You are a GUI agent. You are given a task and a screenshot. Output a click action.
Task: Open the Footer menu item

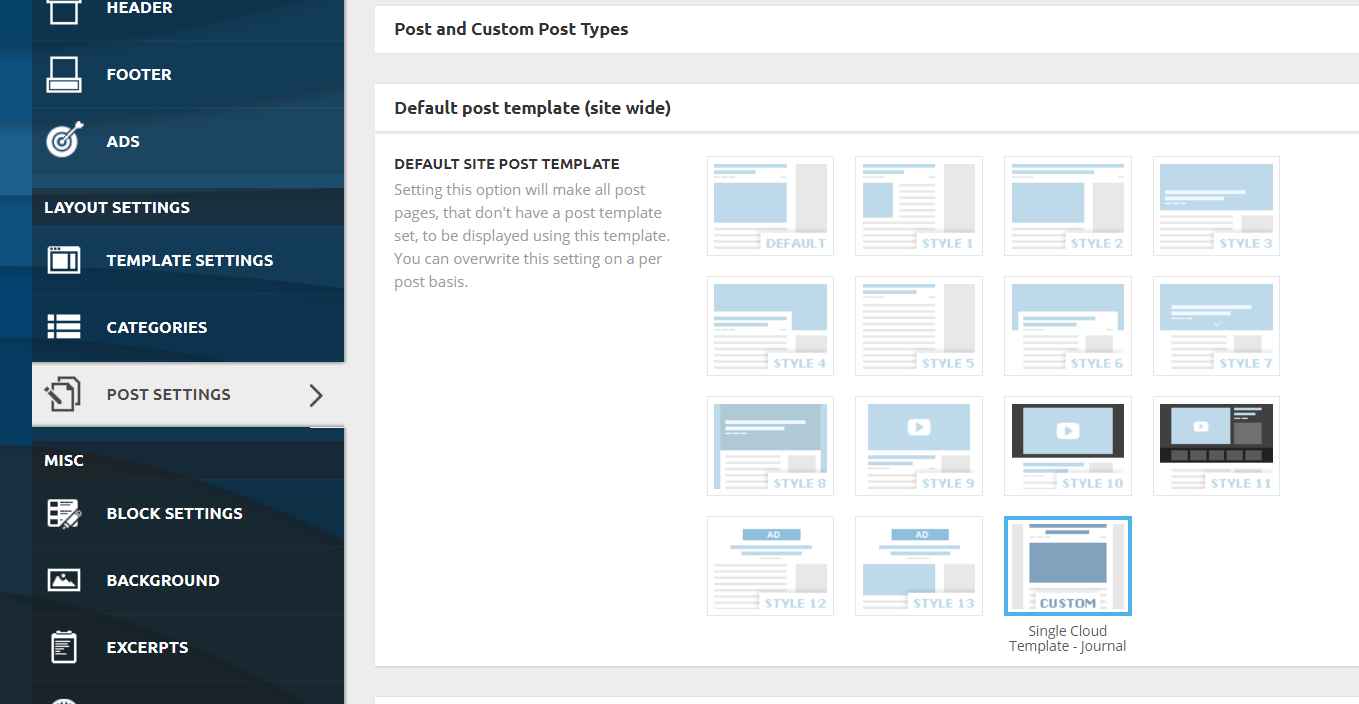coord(188,74)
